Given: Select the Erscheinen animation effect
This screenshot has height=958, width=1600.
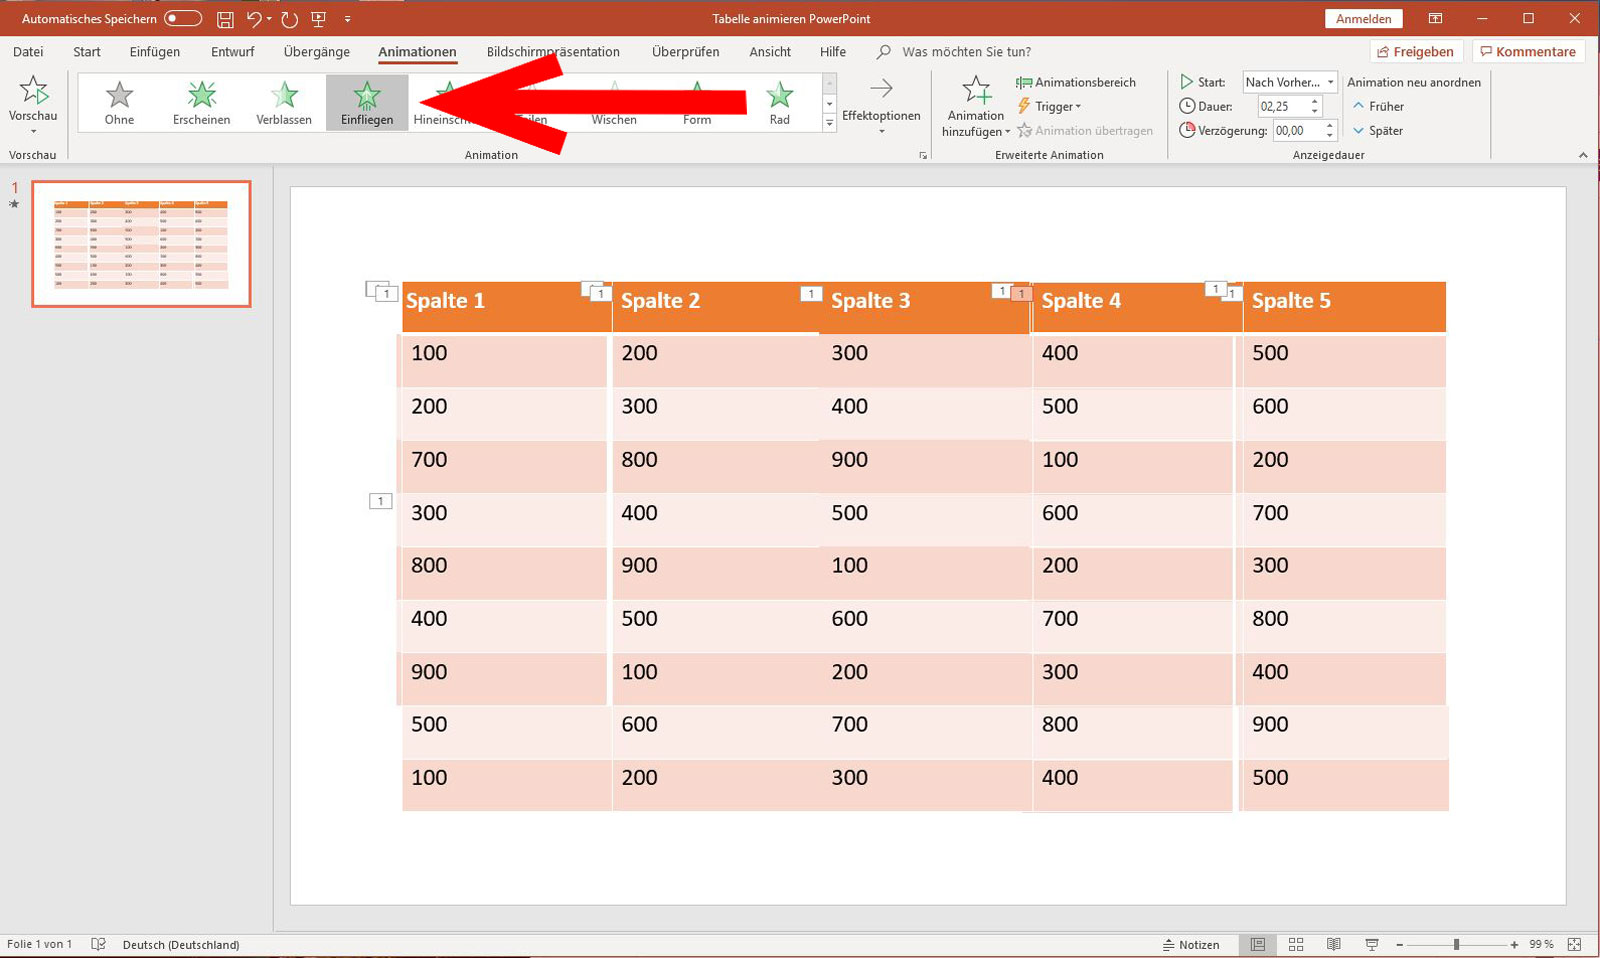Looking at the screenshot, I should point(201,100).
